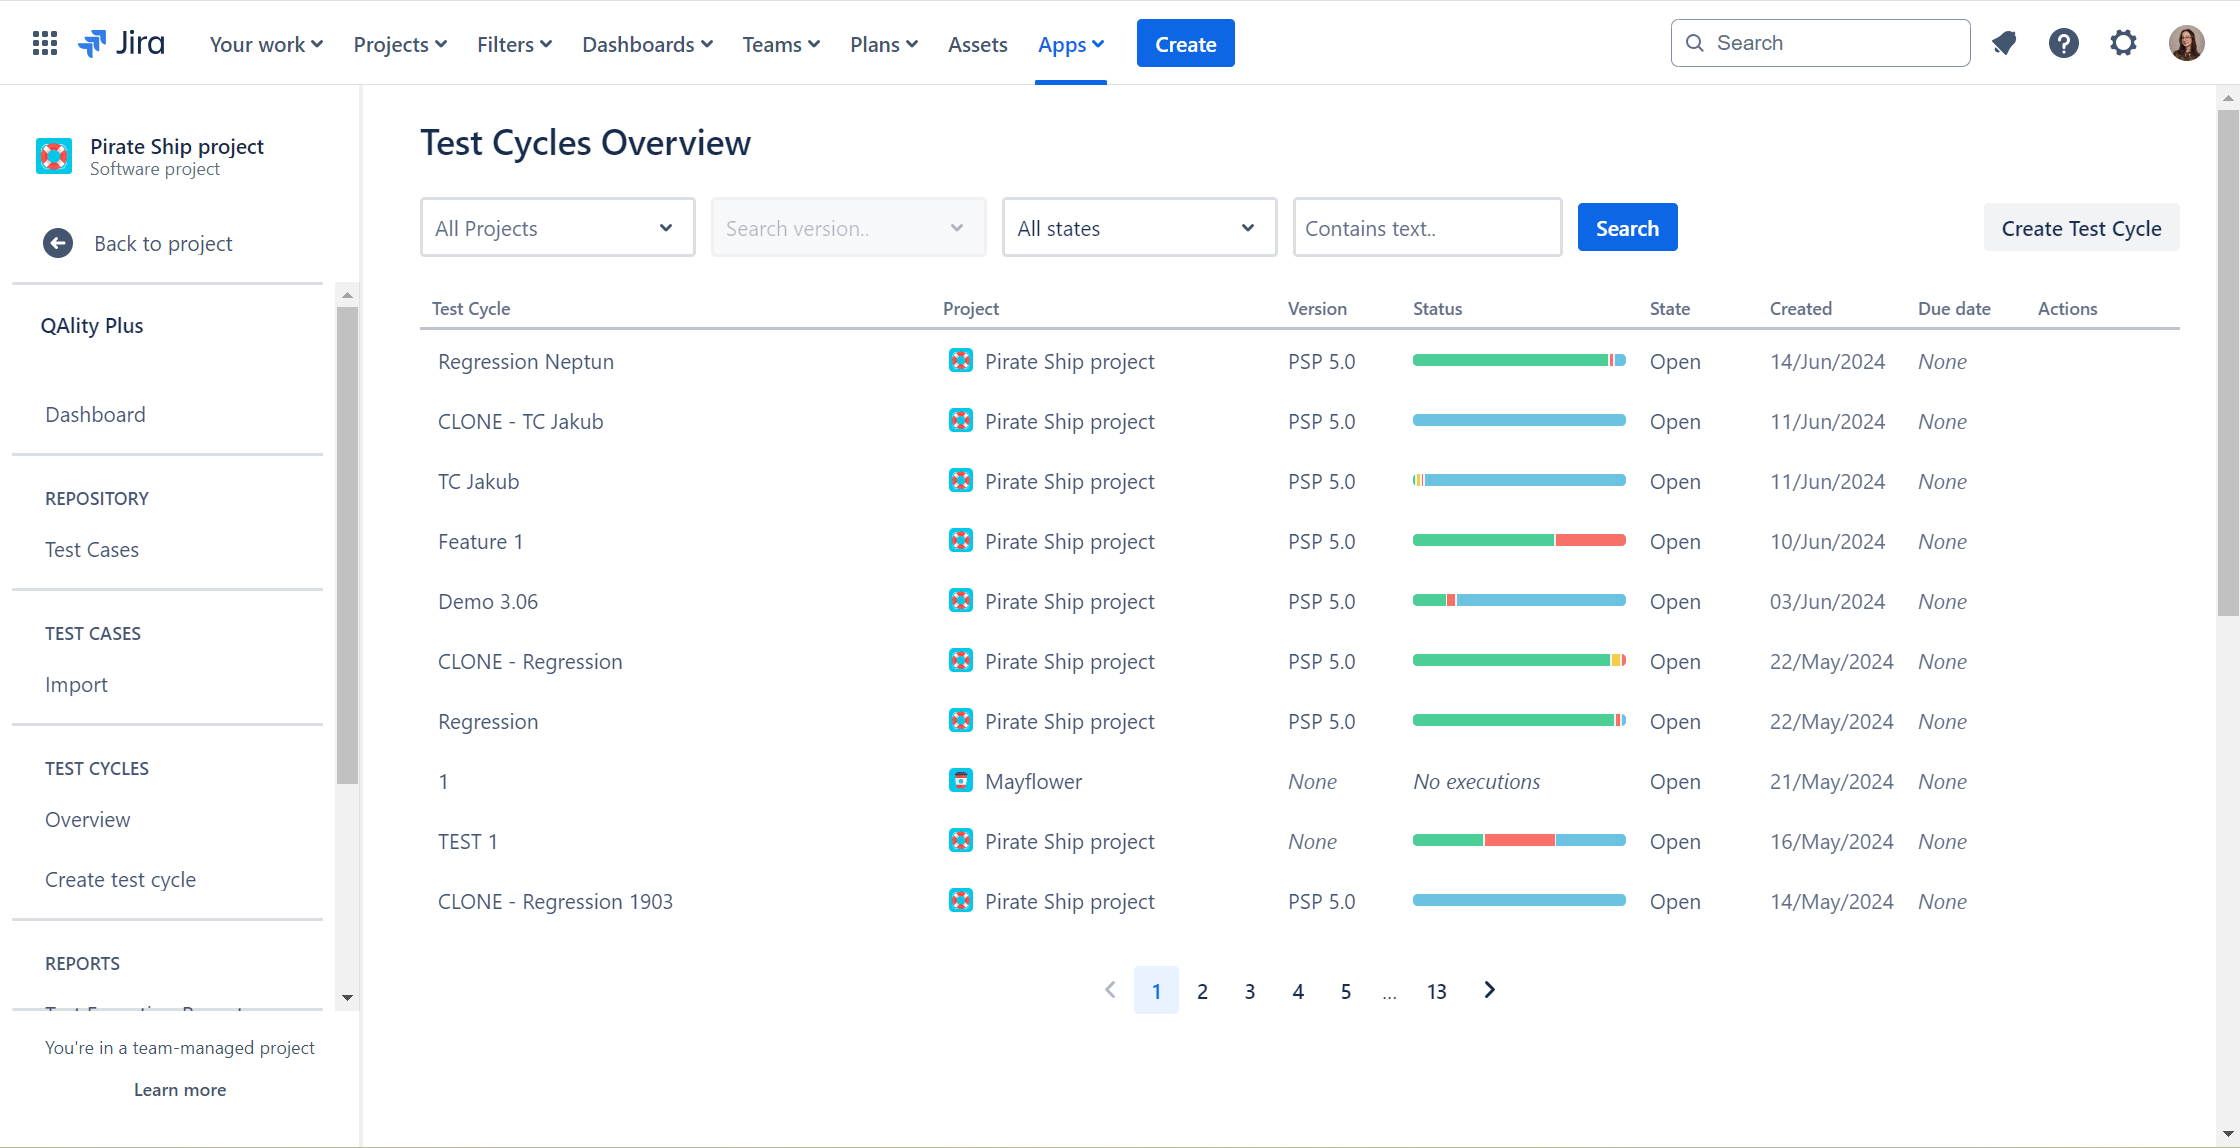Click the Back to project arrow
Image resolution: width=2240 pixels, height=1148 pixels.
(58, 243)
